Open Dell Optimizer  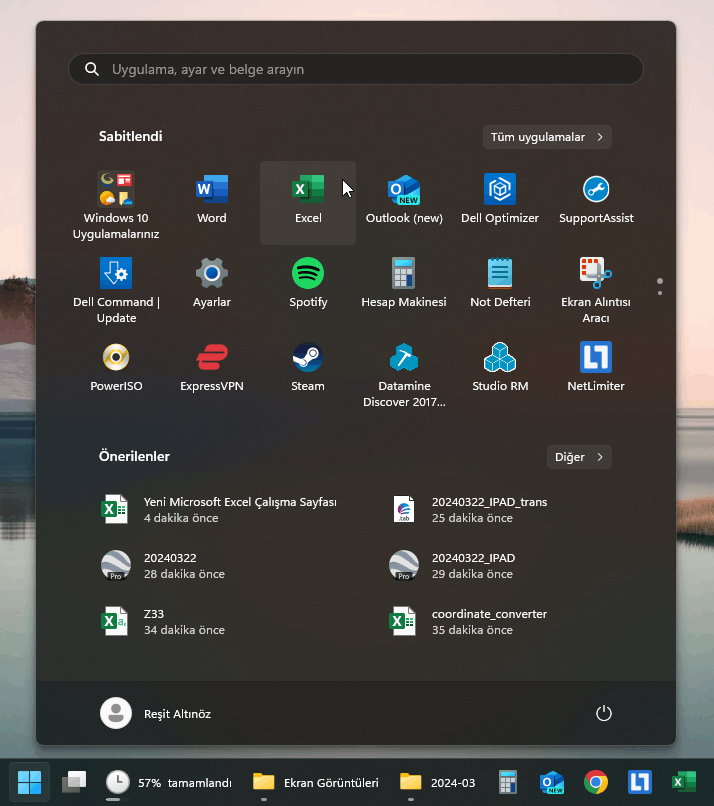(500, 204)
